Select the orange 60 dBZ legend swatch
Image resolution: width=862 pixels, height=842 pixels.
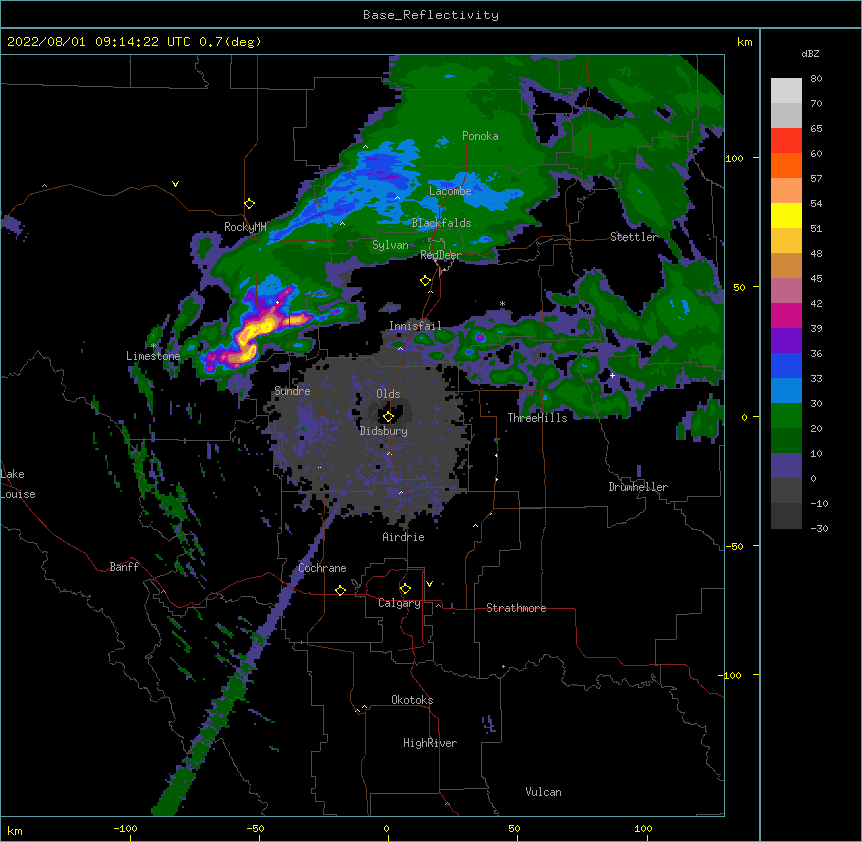pos(786,165)
